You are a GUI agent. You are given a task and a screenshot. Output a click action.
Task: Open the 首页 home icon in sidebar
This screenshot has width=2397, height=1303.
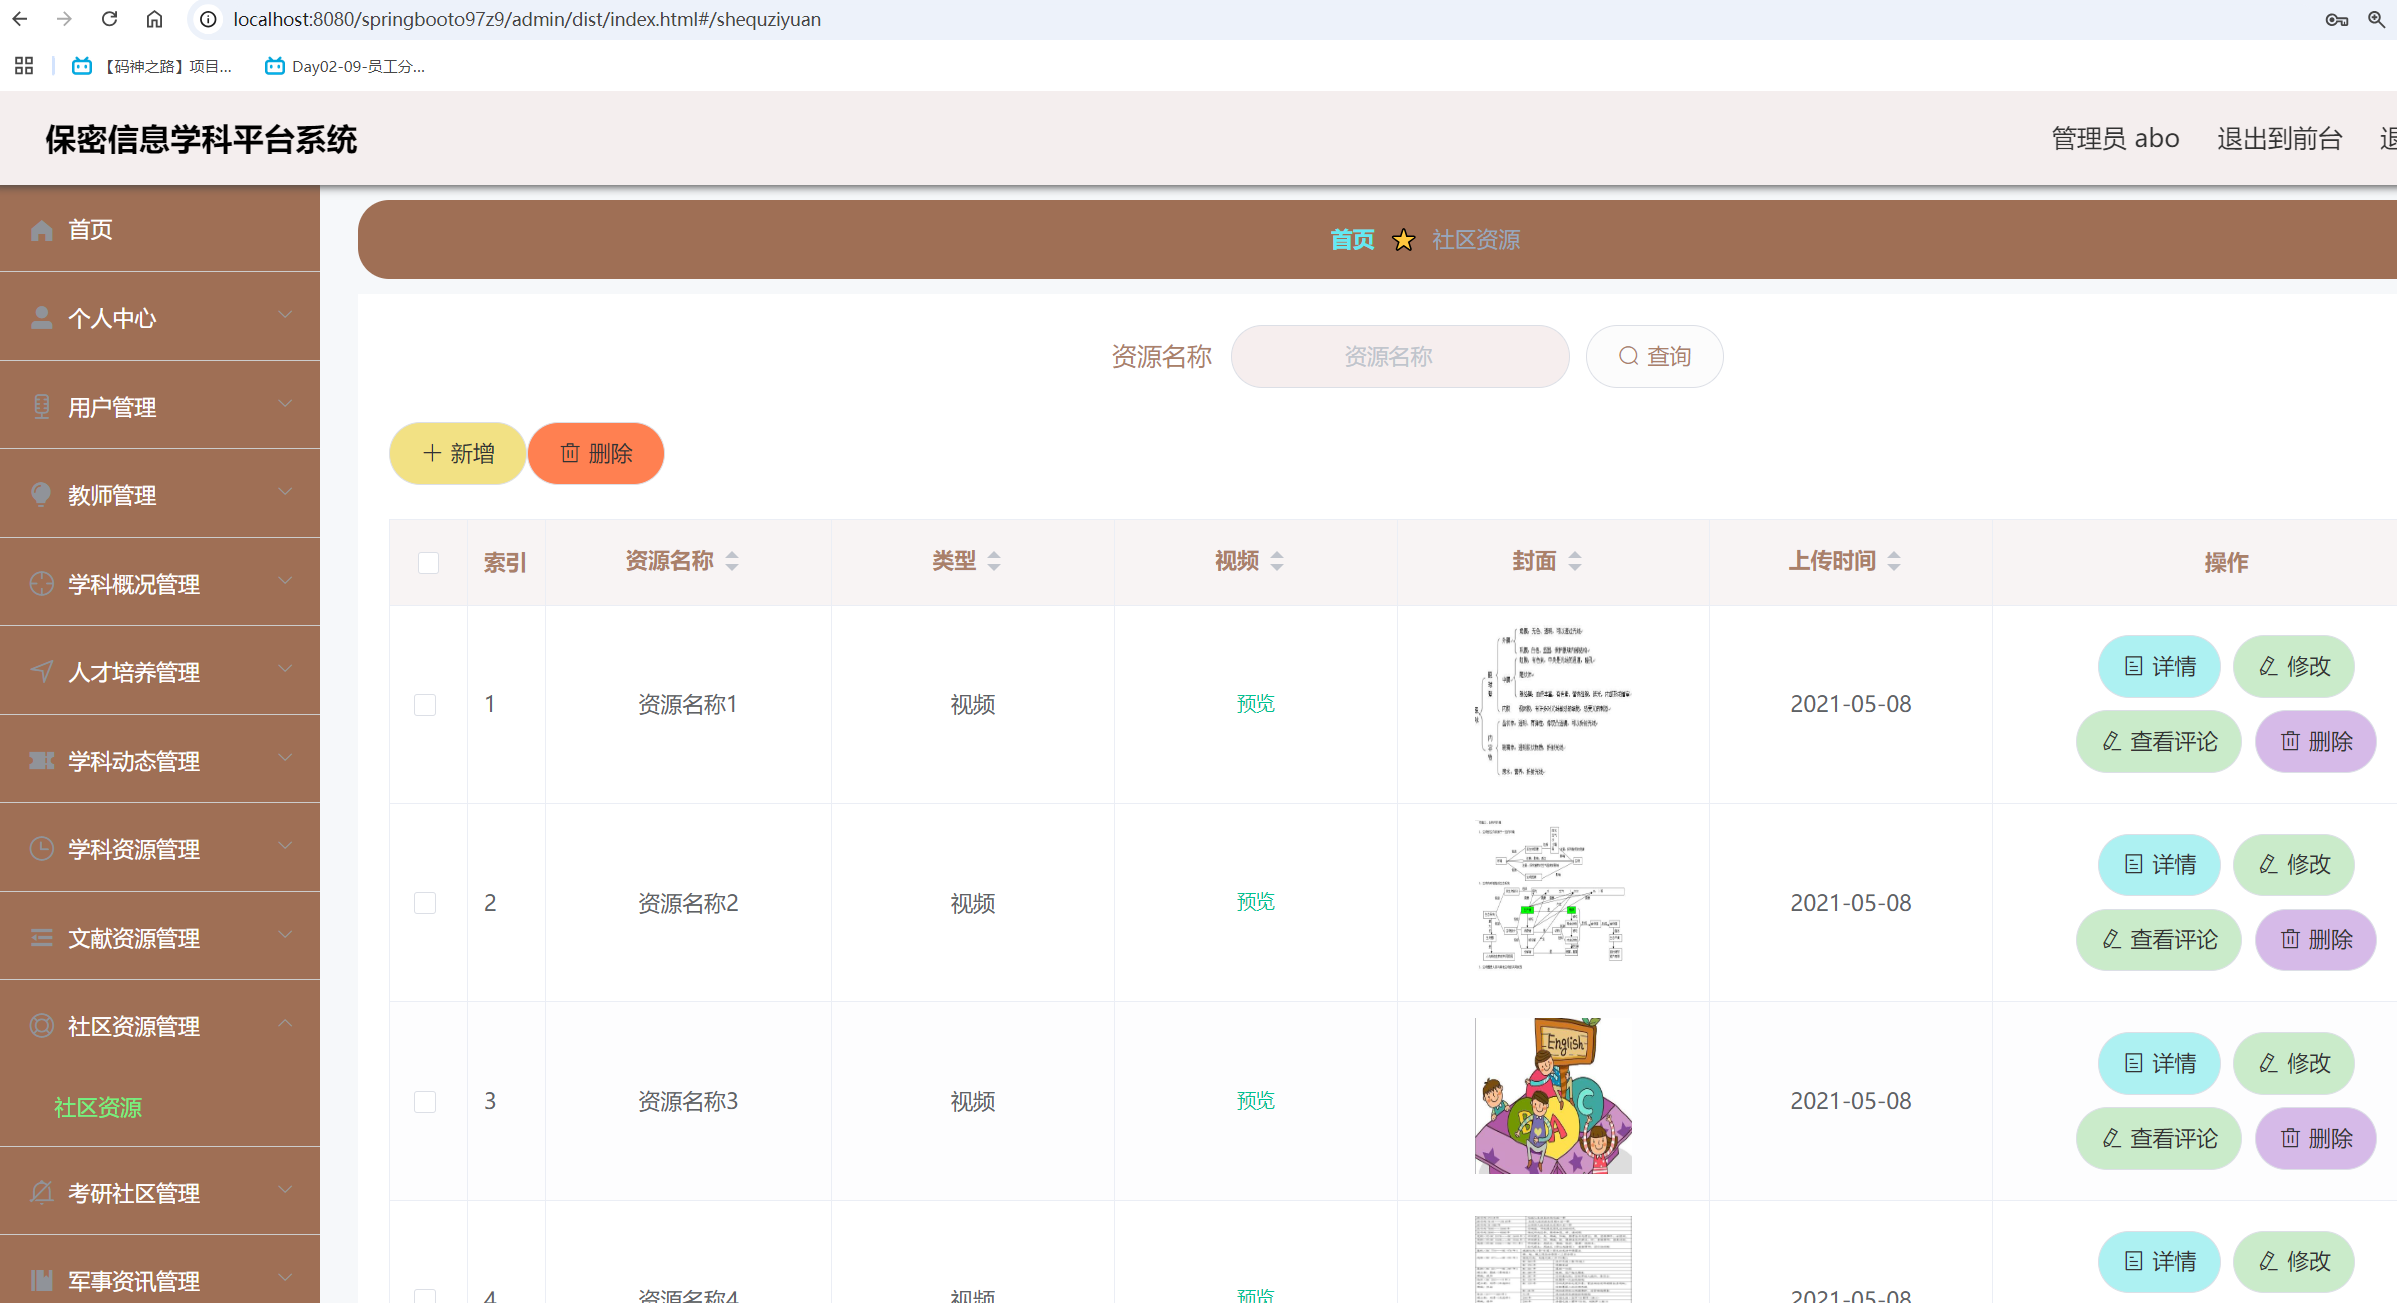pyautogui.click(x=41, y=229)
